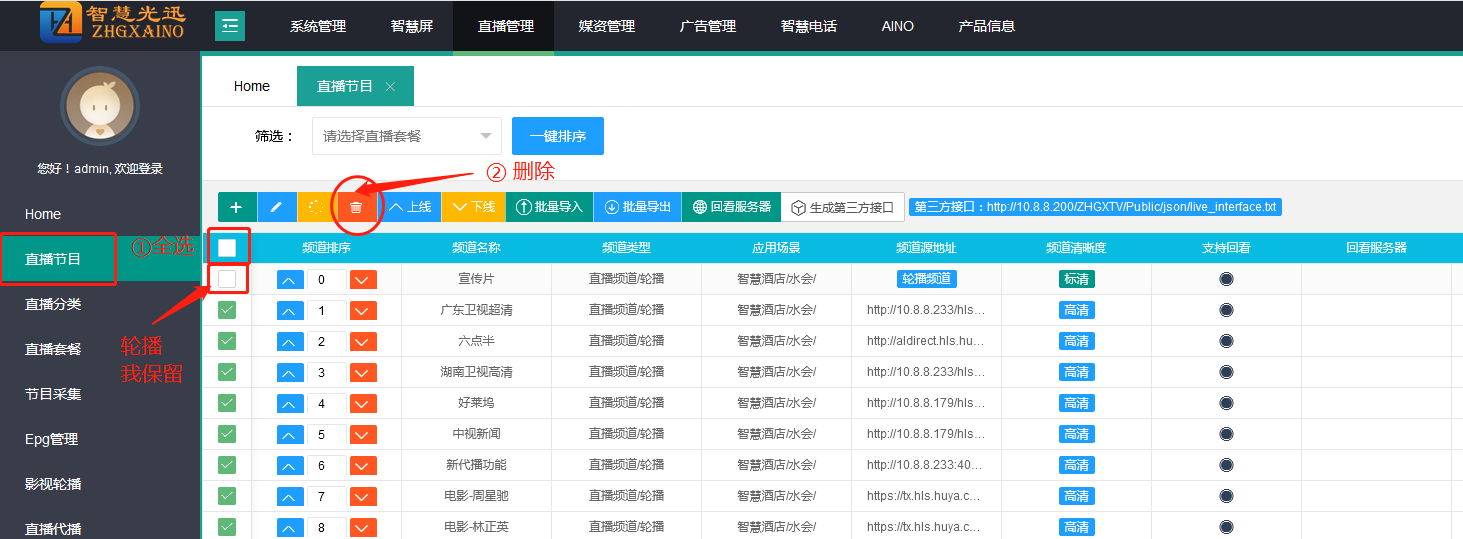Viewport: 1463px width, 539px height.
Task: Click 生成第三方接口 button
Action: pyautogui.click(x=842, y=207)
